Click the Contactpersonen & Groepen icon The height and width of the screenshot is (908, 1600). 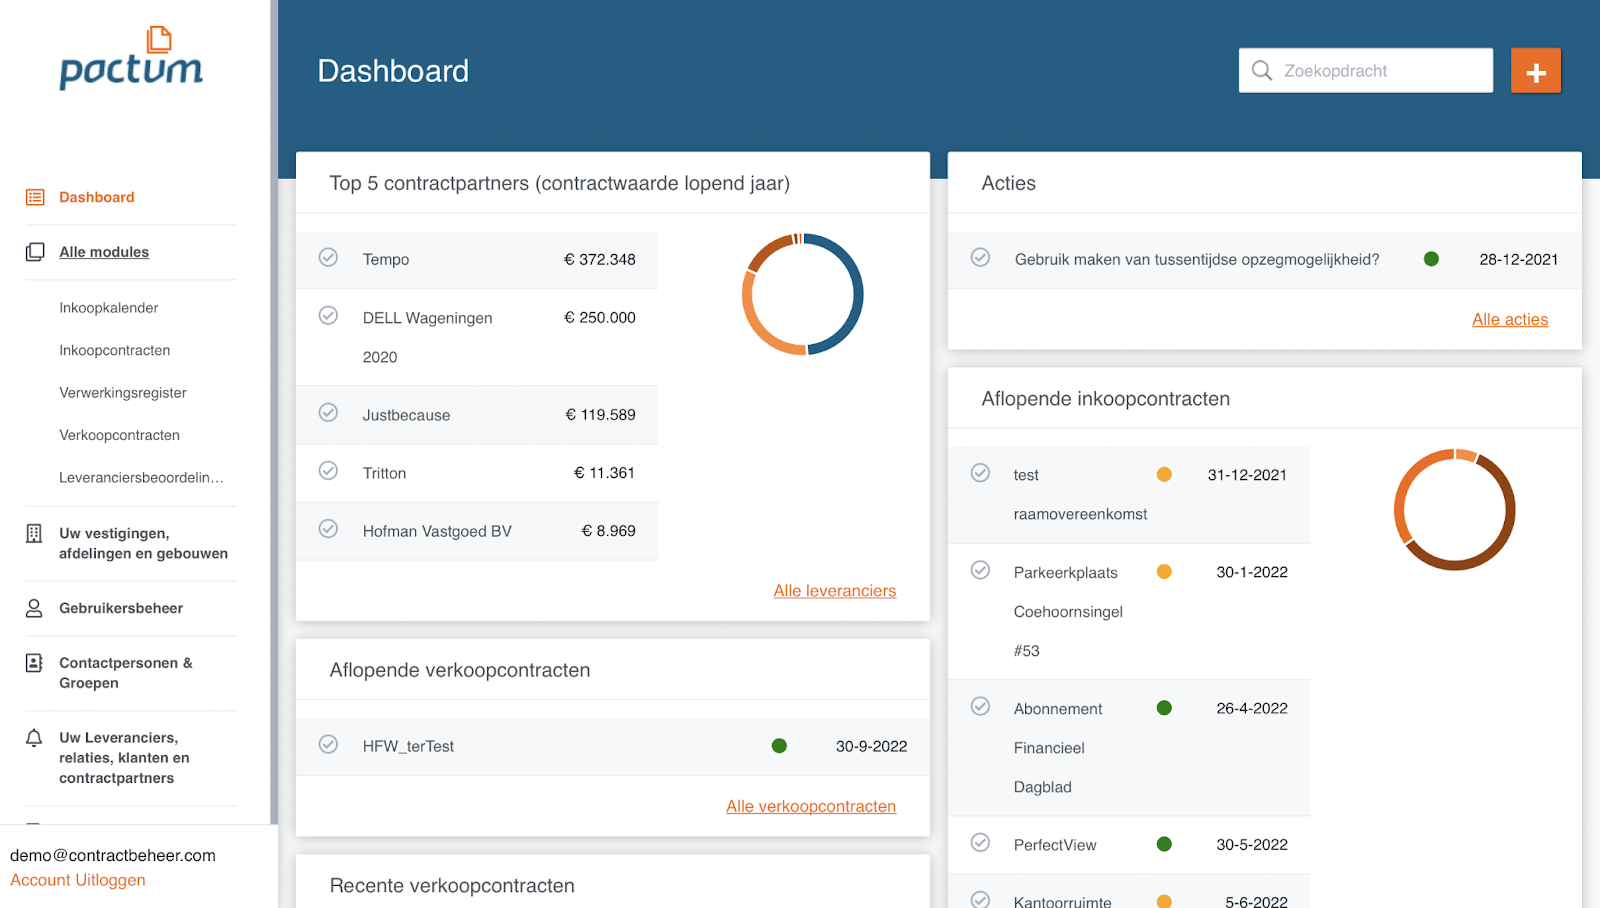click(x=34, y=663)
